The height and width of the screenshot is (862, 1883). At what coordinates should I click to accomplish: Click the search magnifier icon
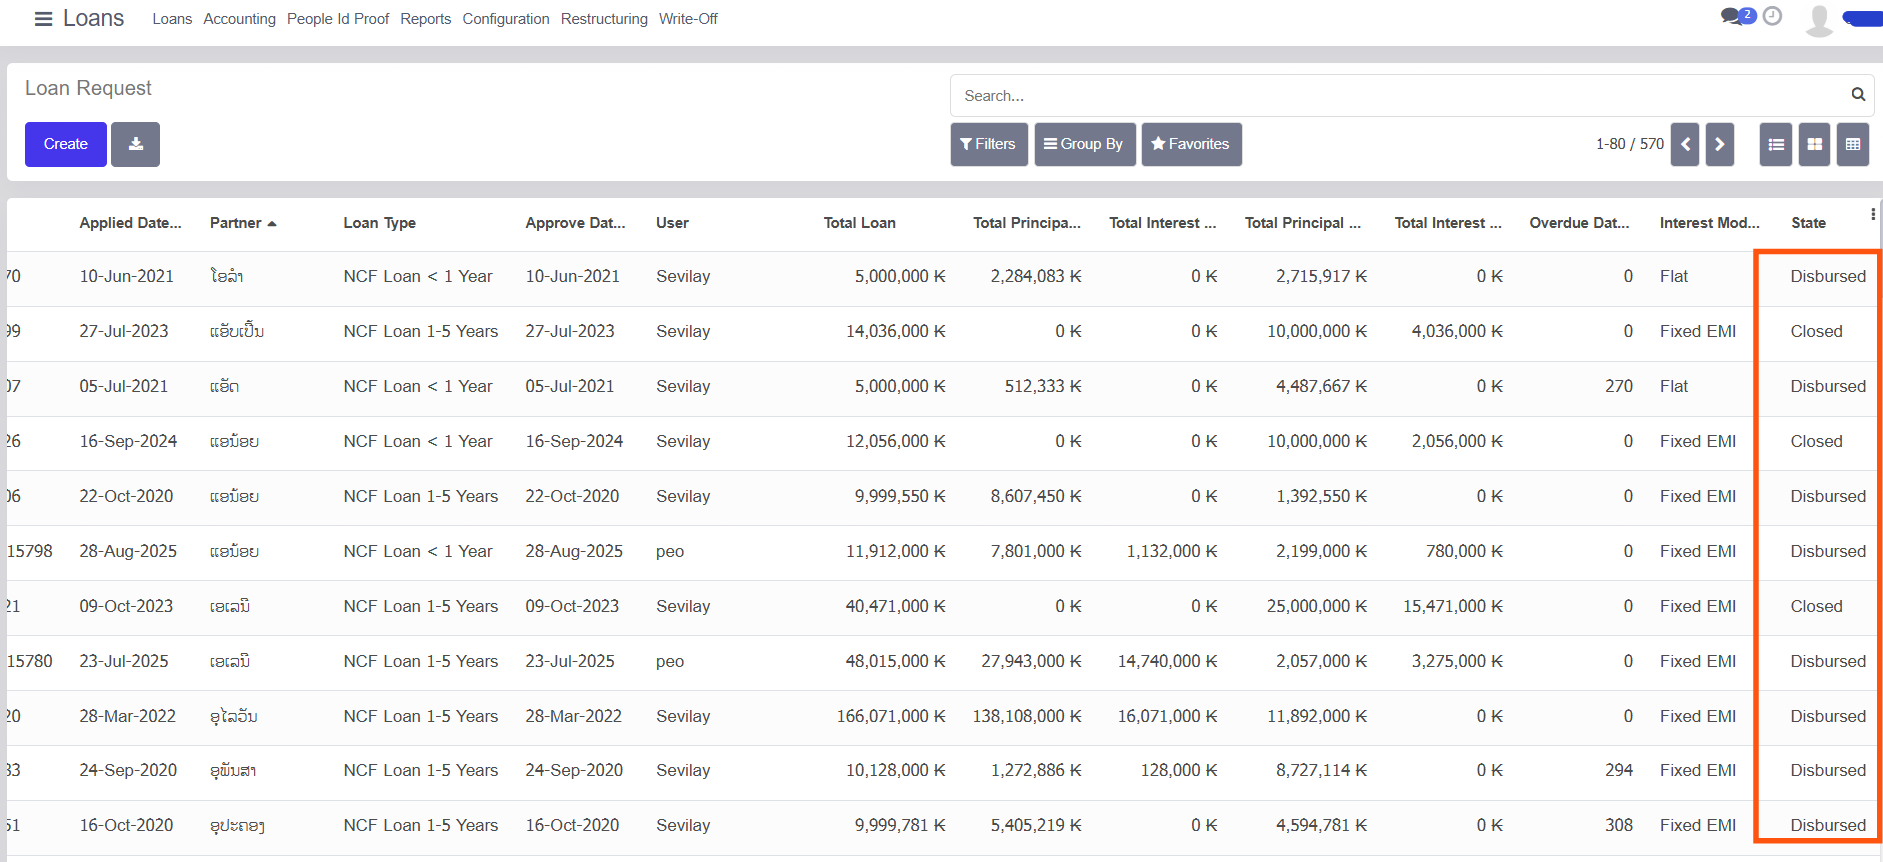[x=1857, y=95]
